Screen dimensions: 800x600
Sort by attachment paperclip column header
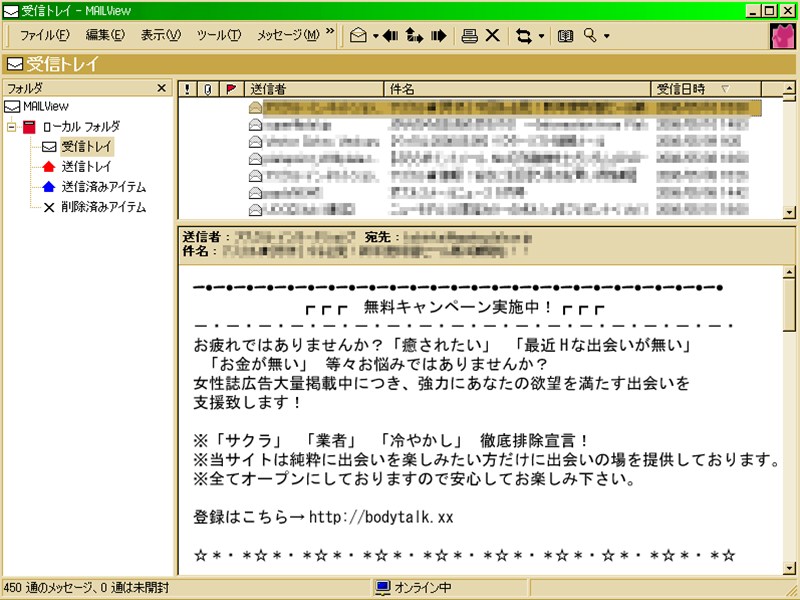[x=208, y=89]
